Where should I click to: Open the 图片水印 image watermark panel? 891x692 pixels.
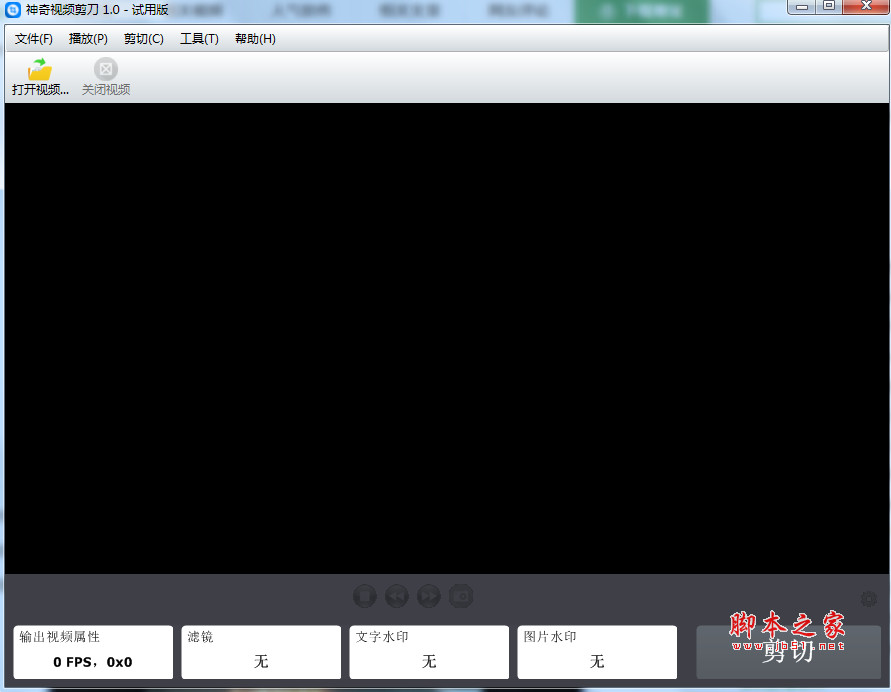point(596,652)
